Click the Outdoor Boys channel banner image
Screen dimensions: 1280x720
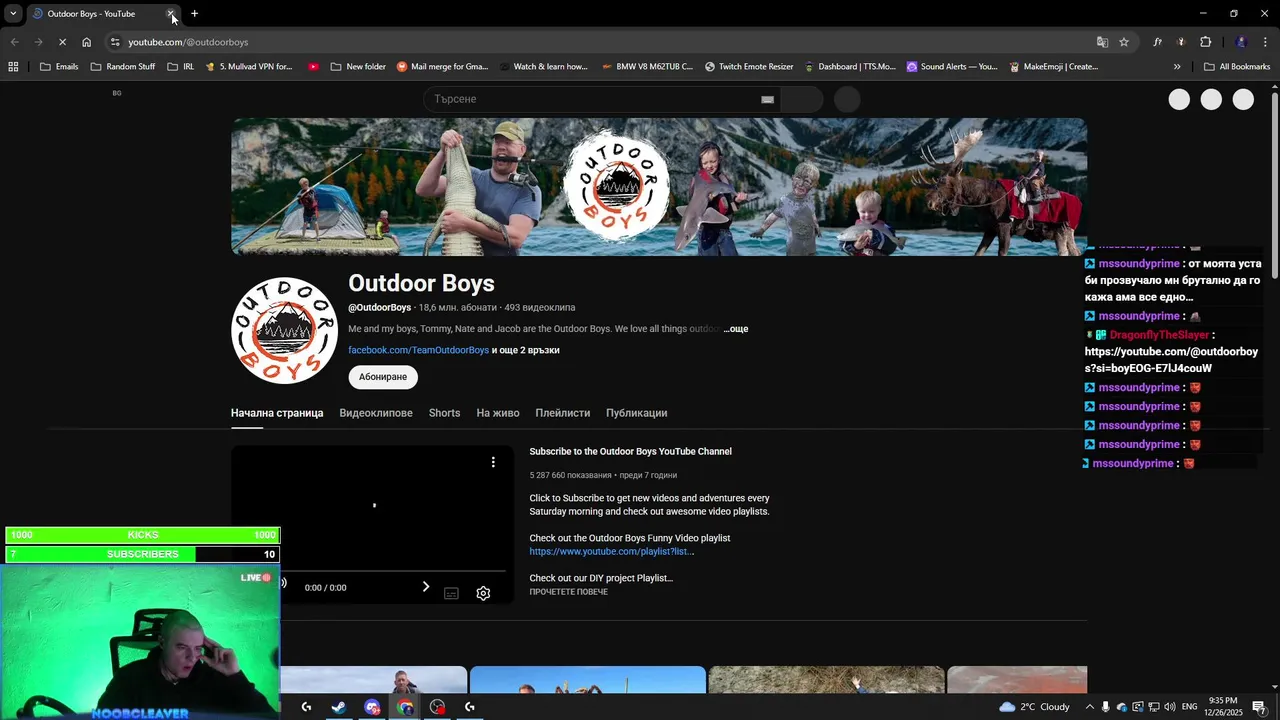[x=659, y=187]
